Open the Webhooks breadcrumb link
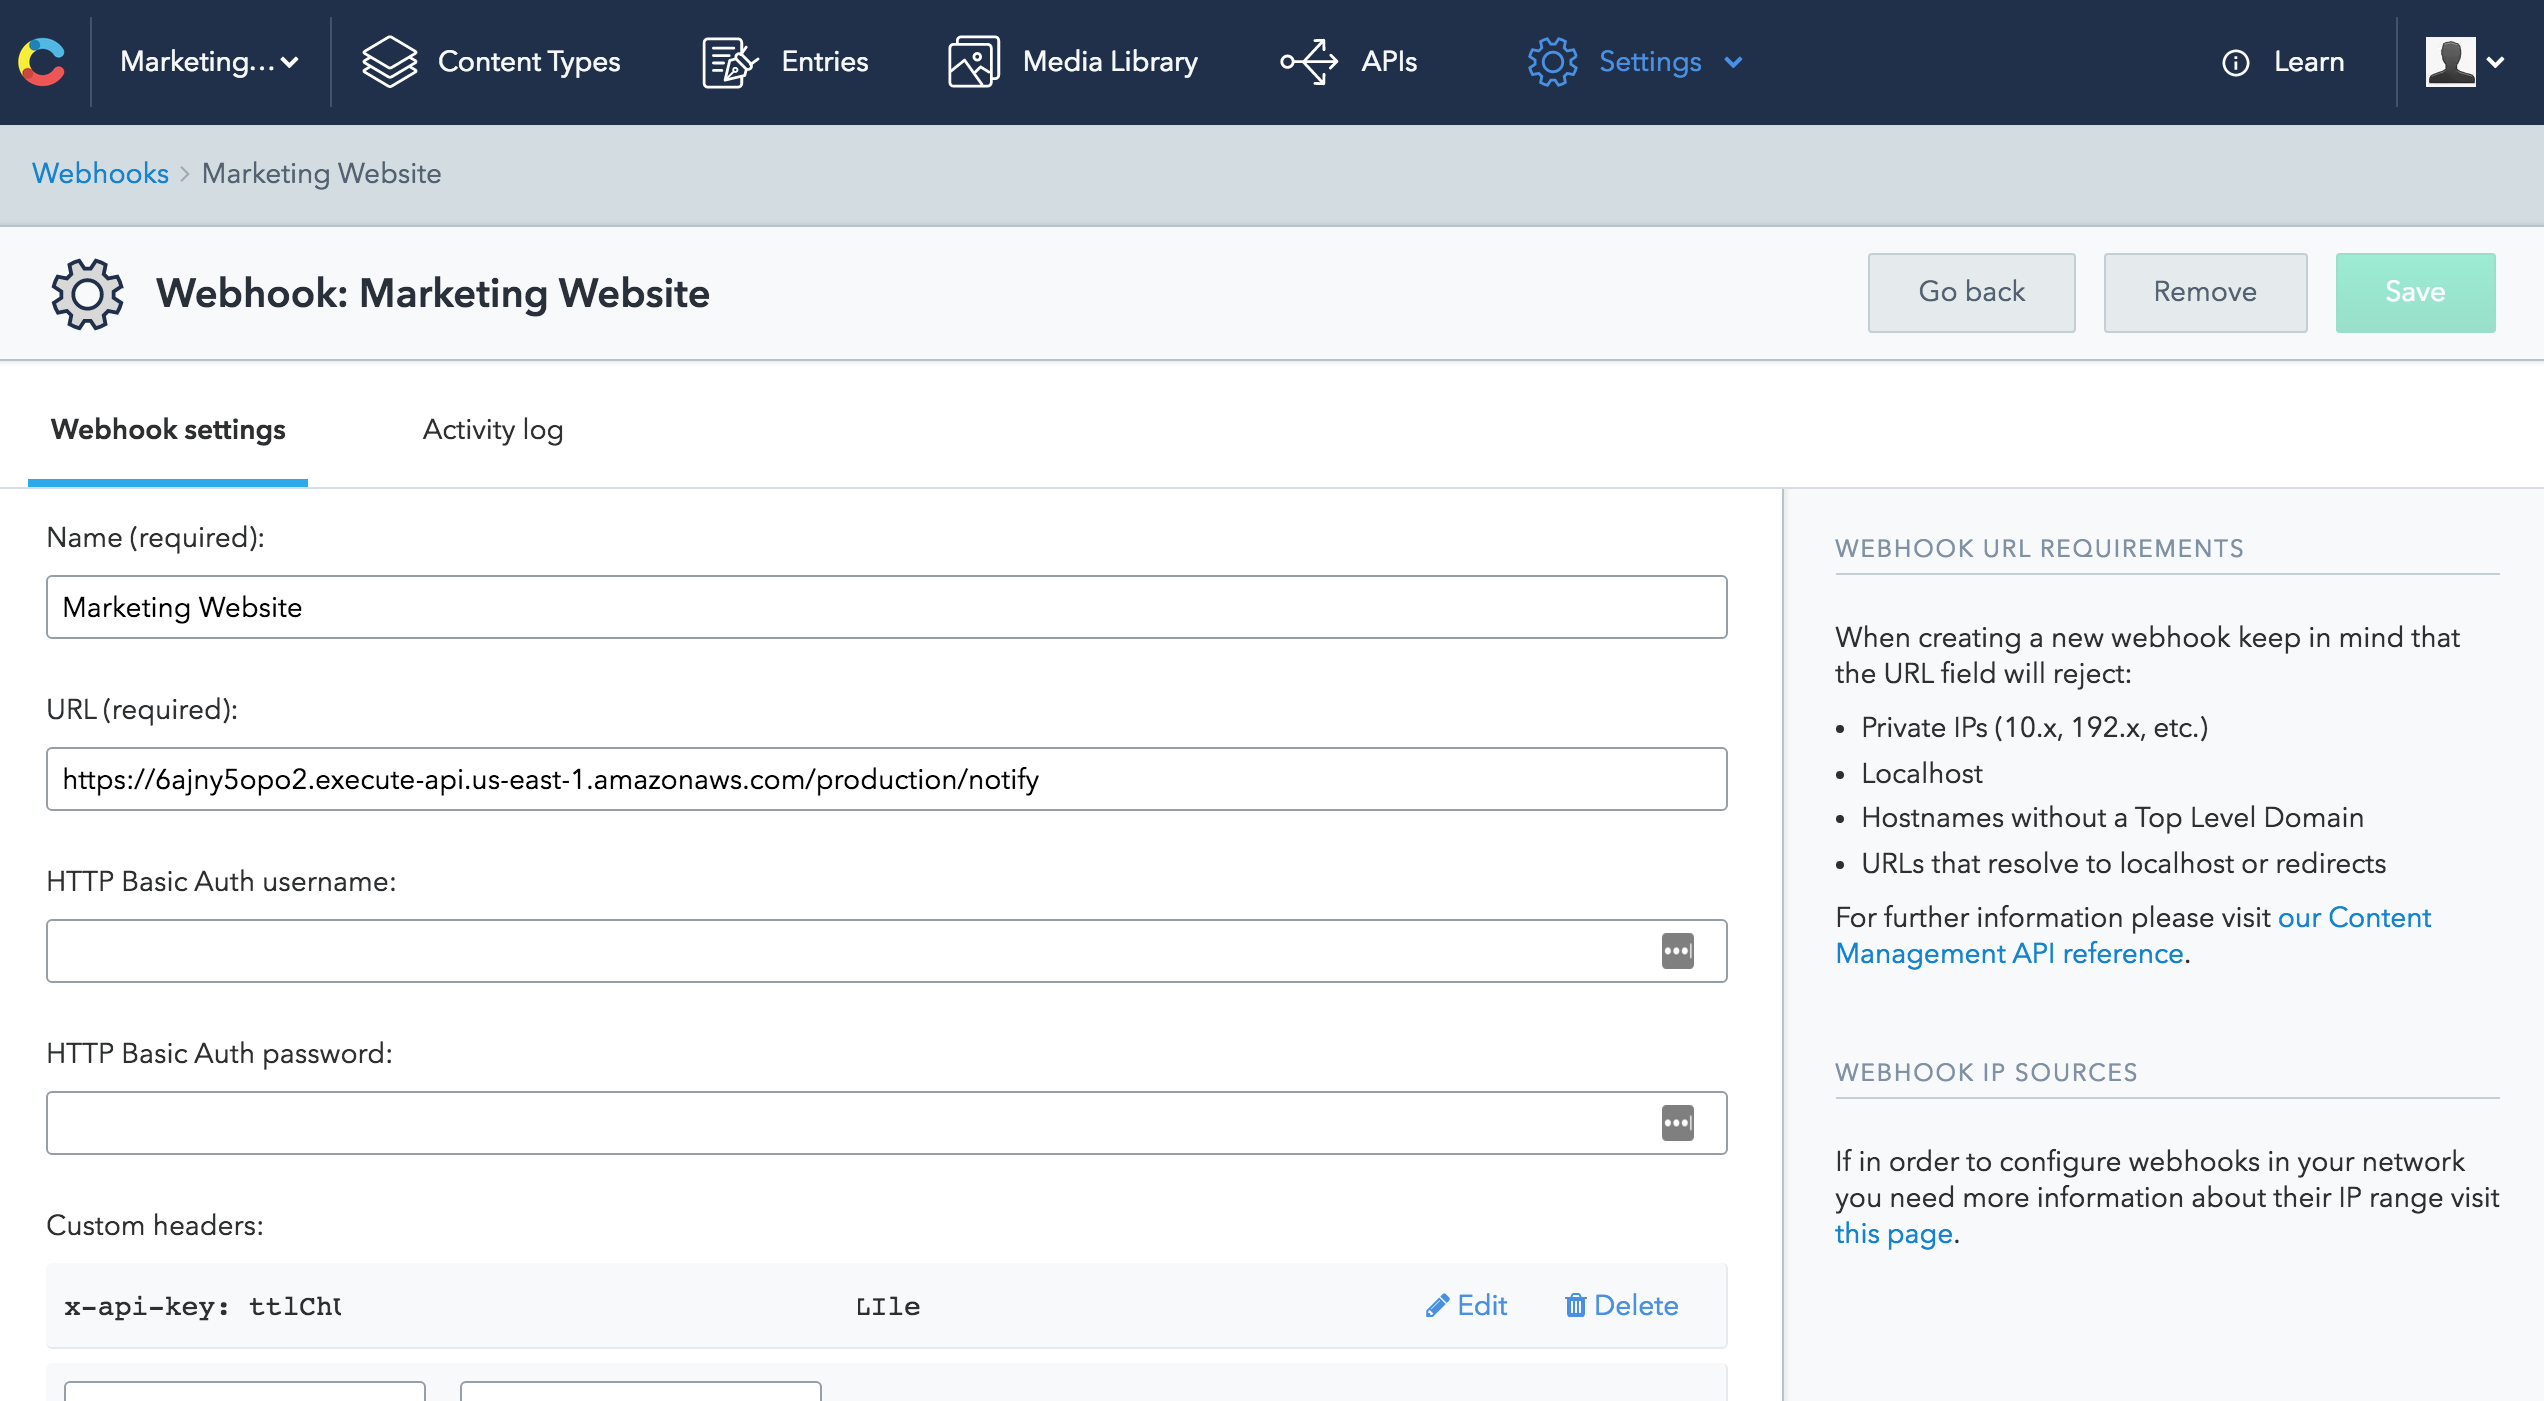The height and width of the screenshot is (1401, 2544). pos(100,173)
